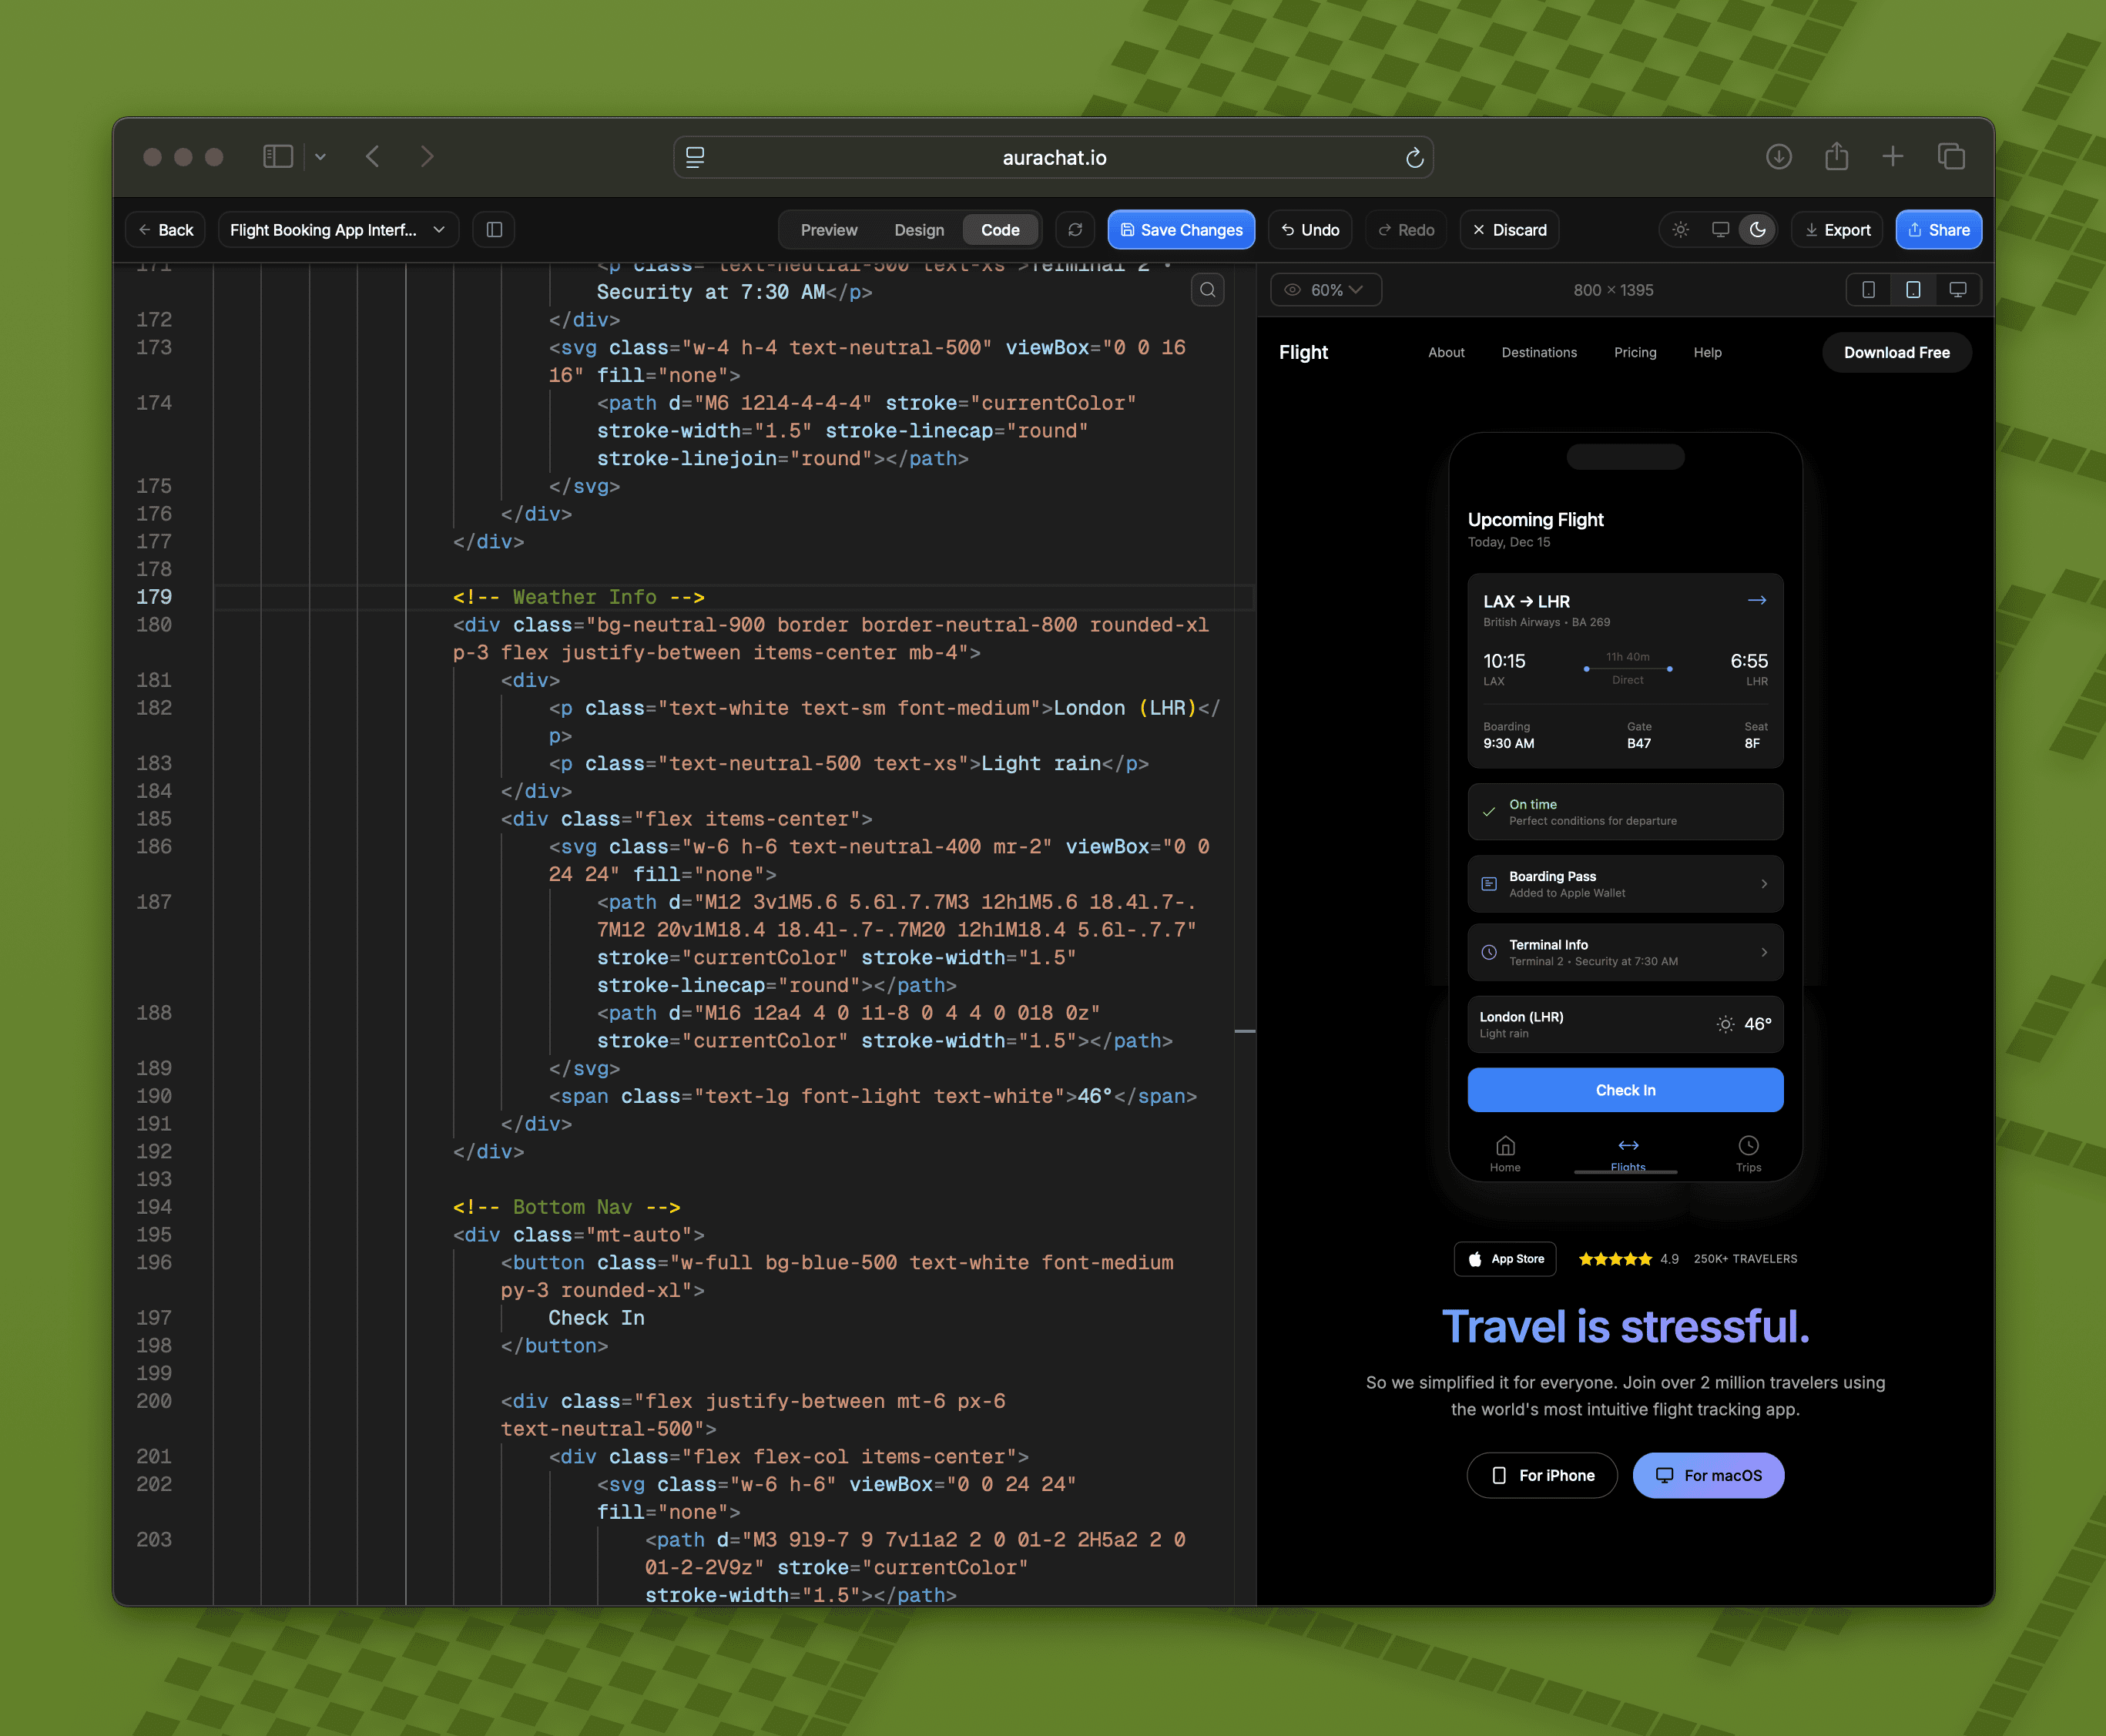This screenshot has width=2106, height=1736.
Task: Select the Code tab
Action: tap(1000, 230)
